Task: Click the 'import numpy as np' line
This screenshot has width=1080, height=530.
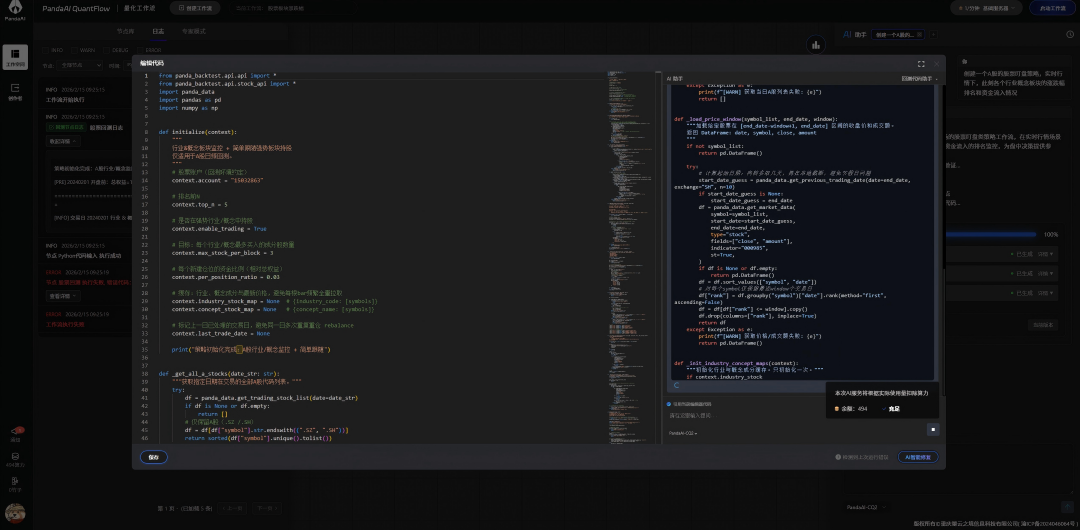Action: (x=188, y=108)
